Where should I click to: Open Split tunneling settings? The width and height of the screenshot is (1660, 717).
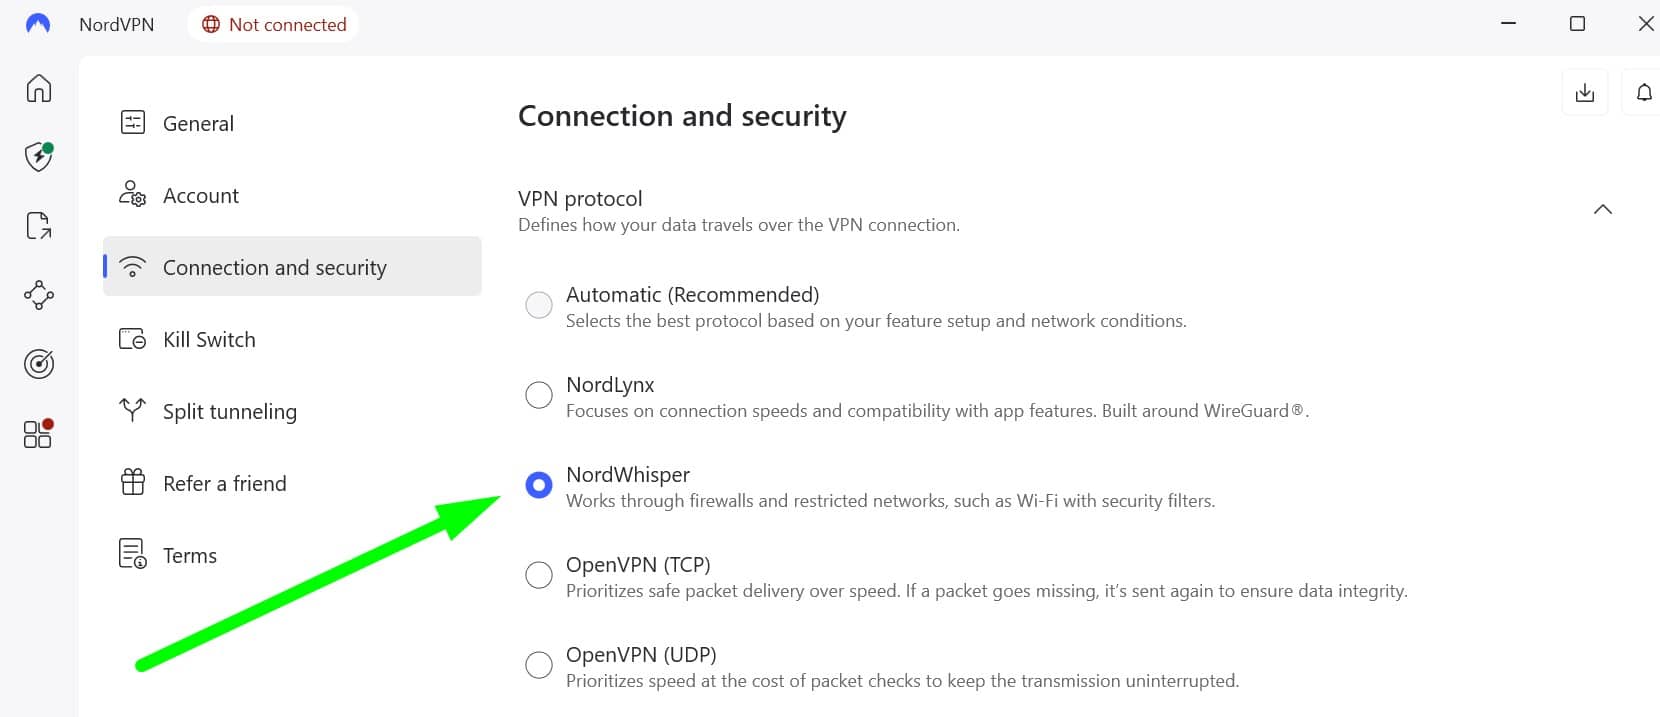tap(292, 411)
